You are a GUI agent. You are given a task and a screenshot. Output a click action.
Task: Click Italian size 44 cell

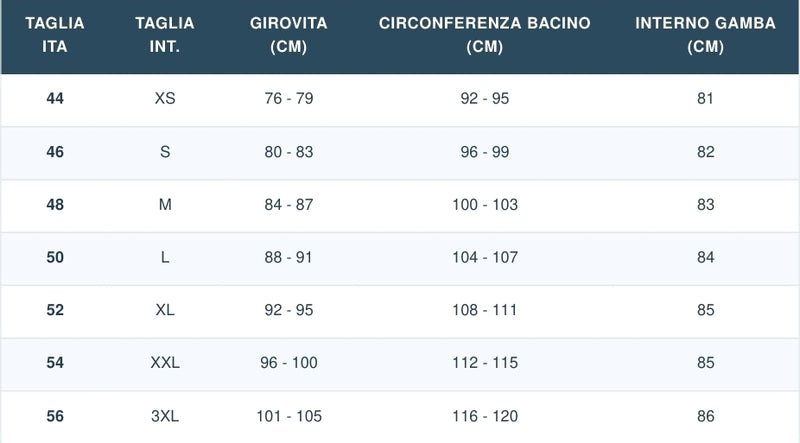click(x=55, y=98)
